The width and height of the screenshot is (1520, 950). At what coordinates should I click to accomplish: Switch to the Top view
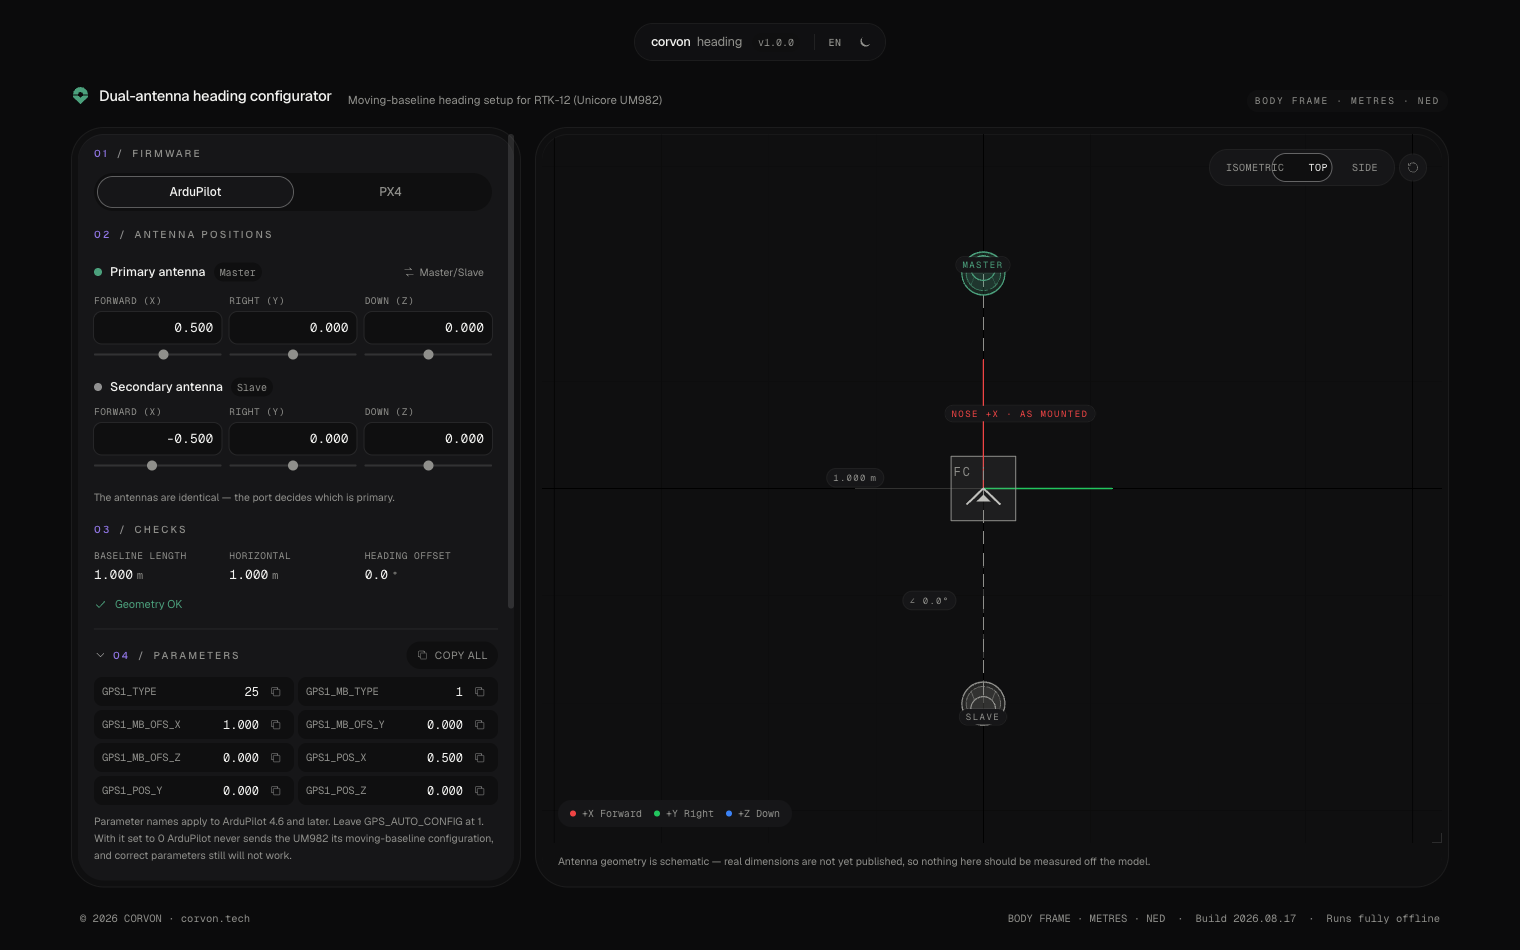coord(1318,168)
